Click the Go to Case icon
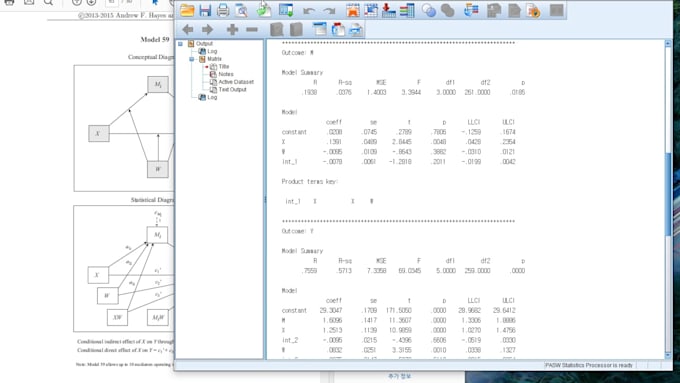The image size is (680, 383). (371, 10)
